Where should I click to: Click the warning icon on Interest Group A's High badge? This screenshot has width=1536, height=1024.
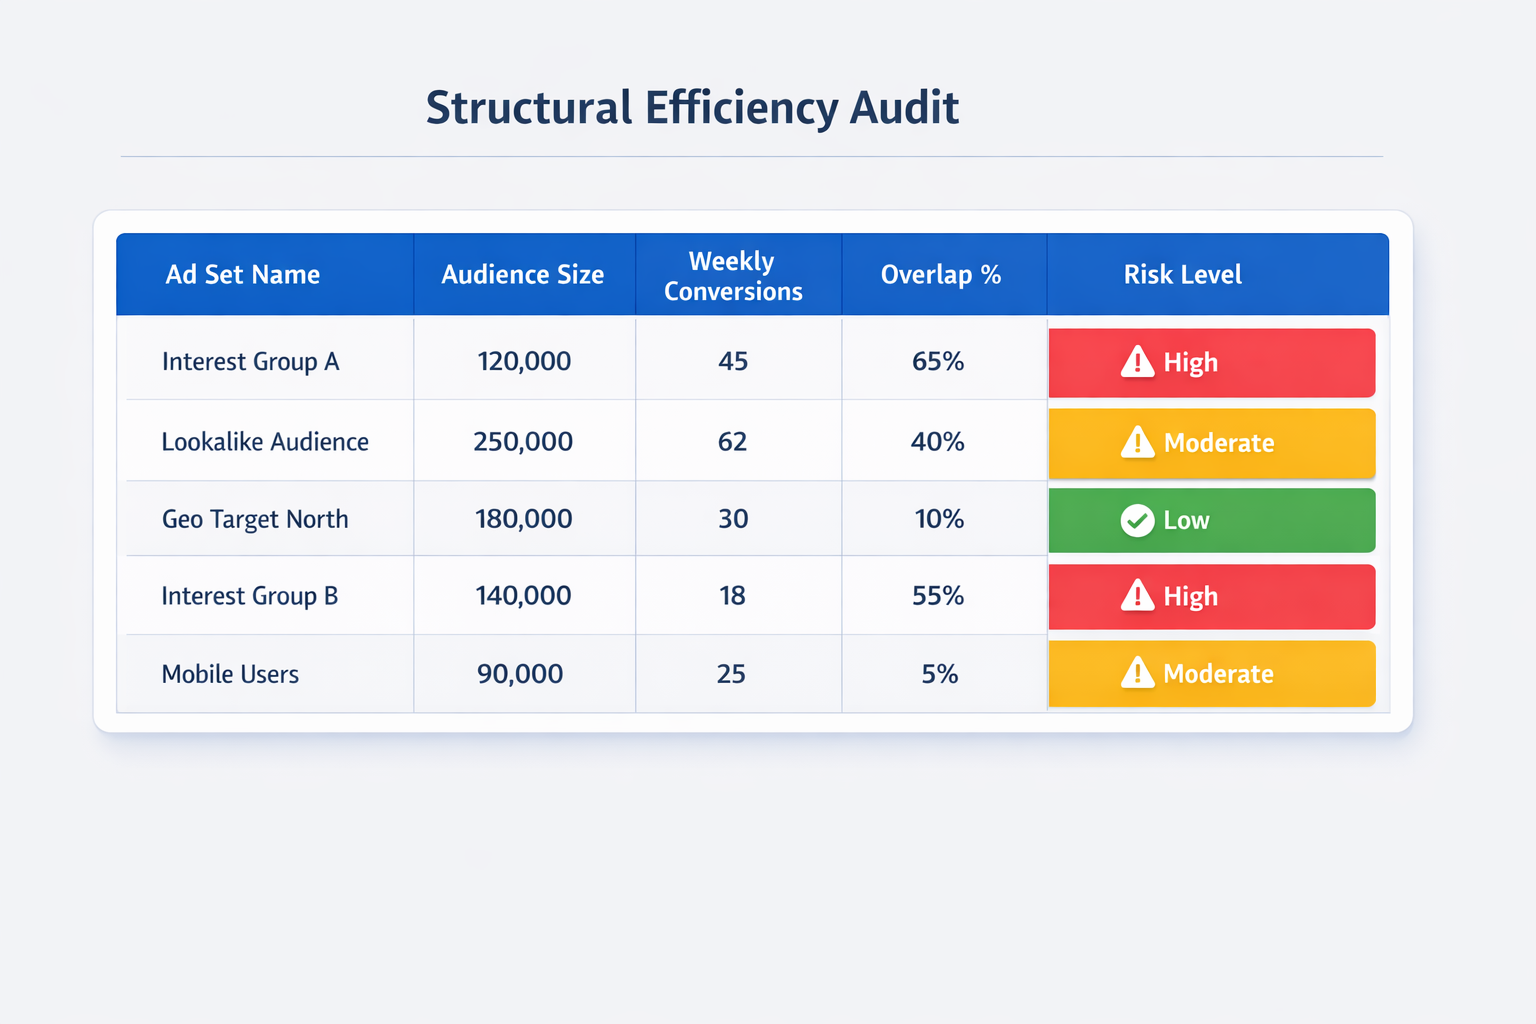(1138, 363)
